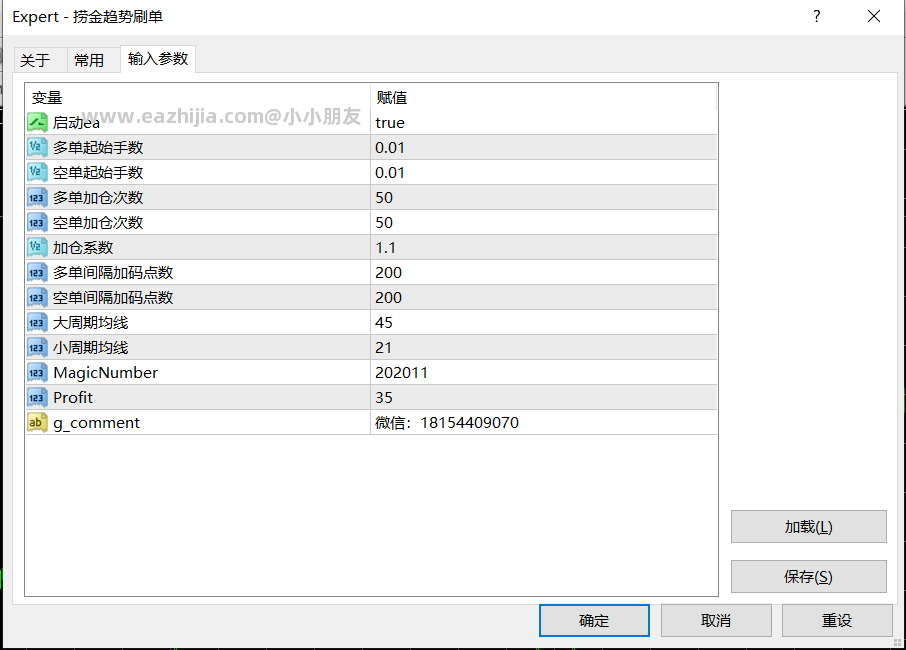
Task: Select the 多单起始手数 variable name
Action: (x=98, y=147)
